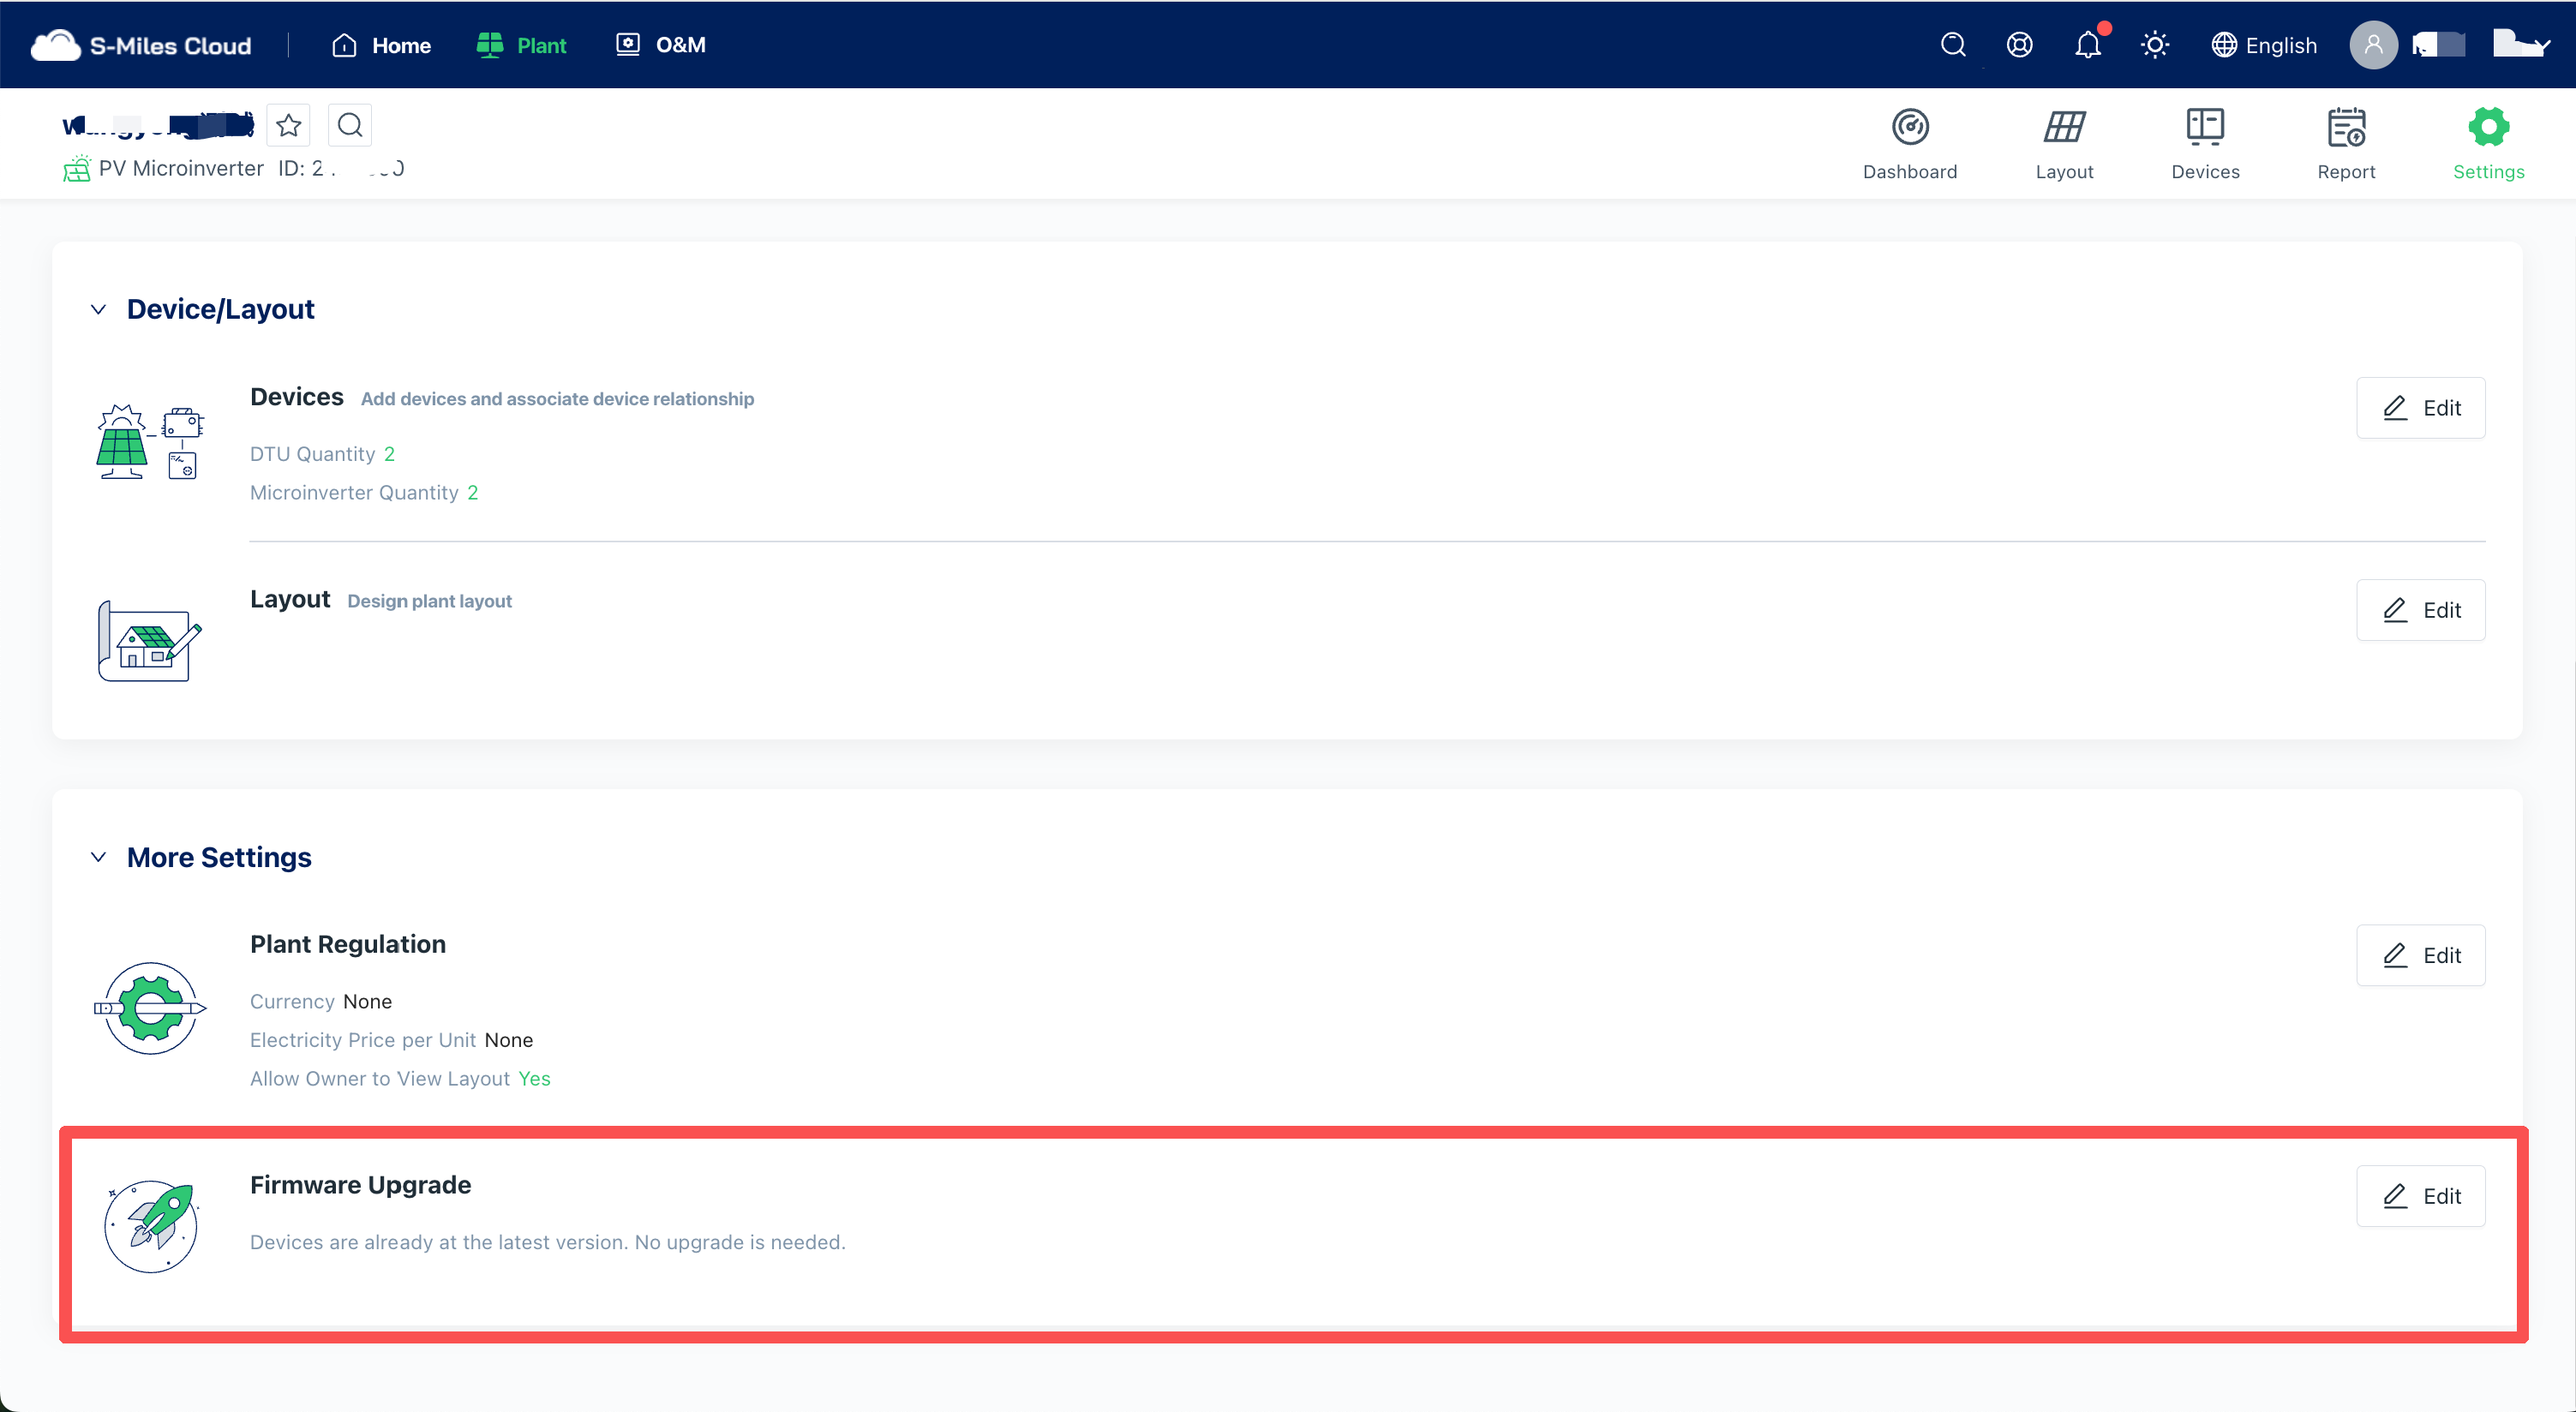
Task: Open the plant Layout view
Action: (x=2064, y=143)
